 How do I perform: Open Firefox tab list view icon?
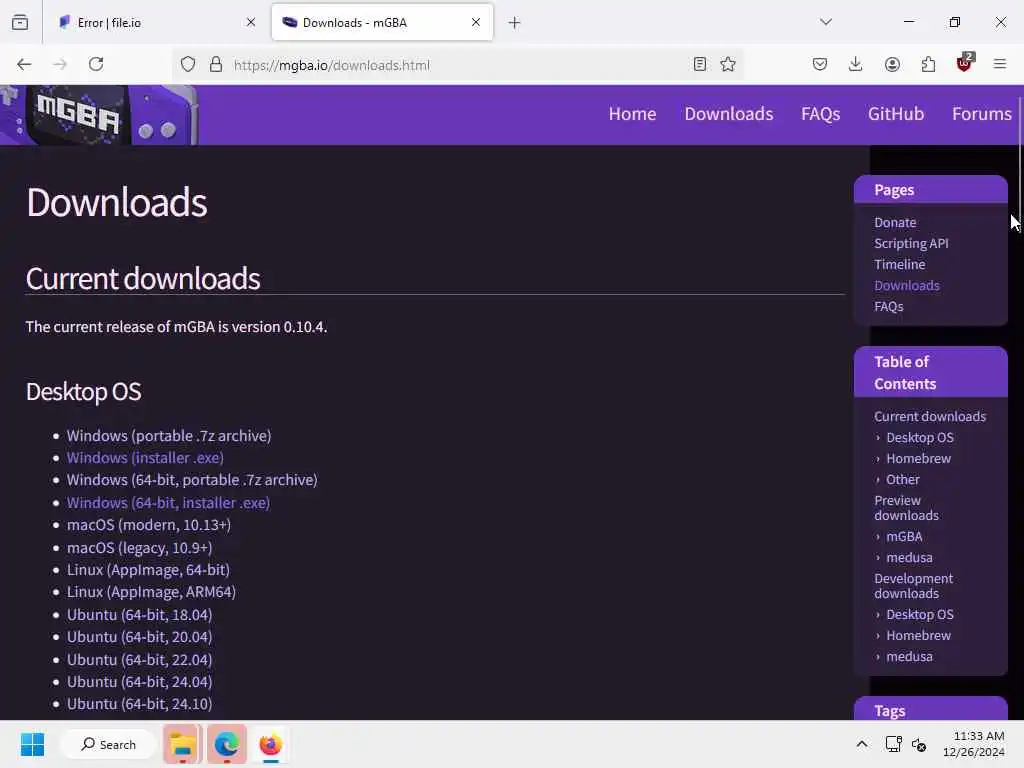click(x=20, y=22)
